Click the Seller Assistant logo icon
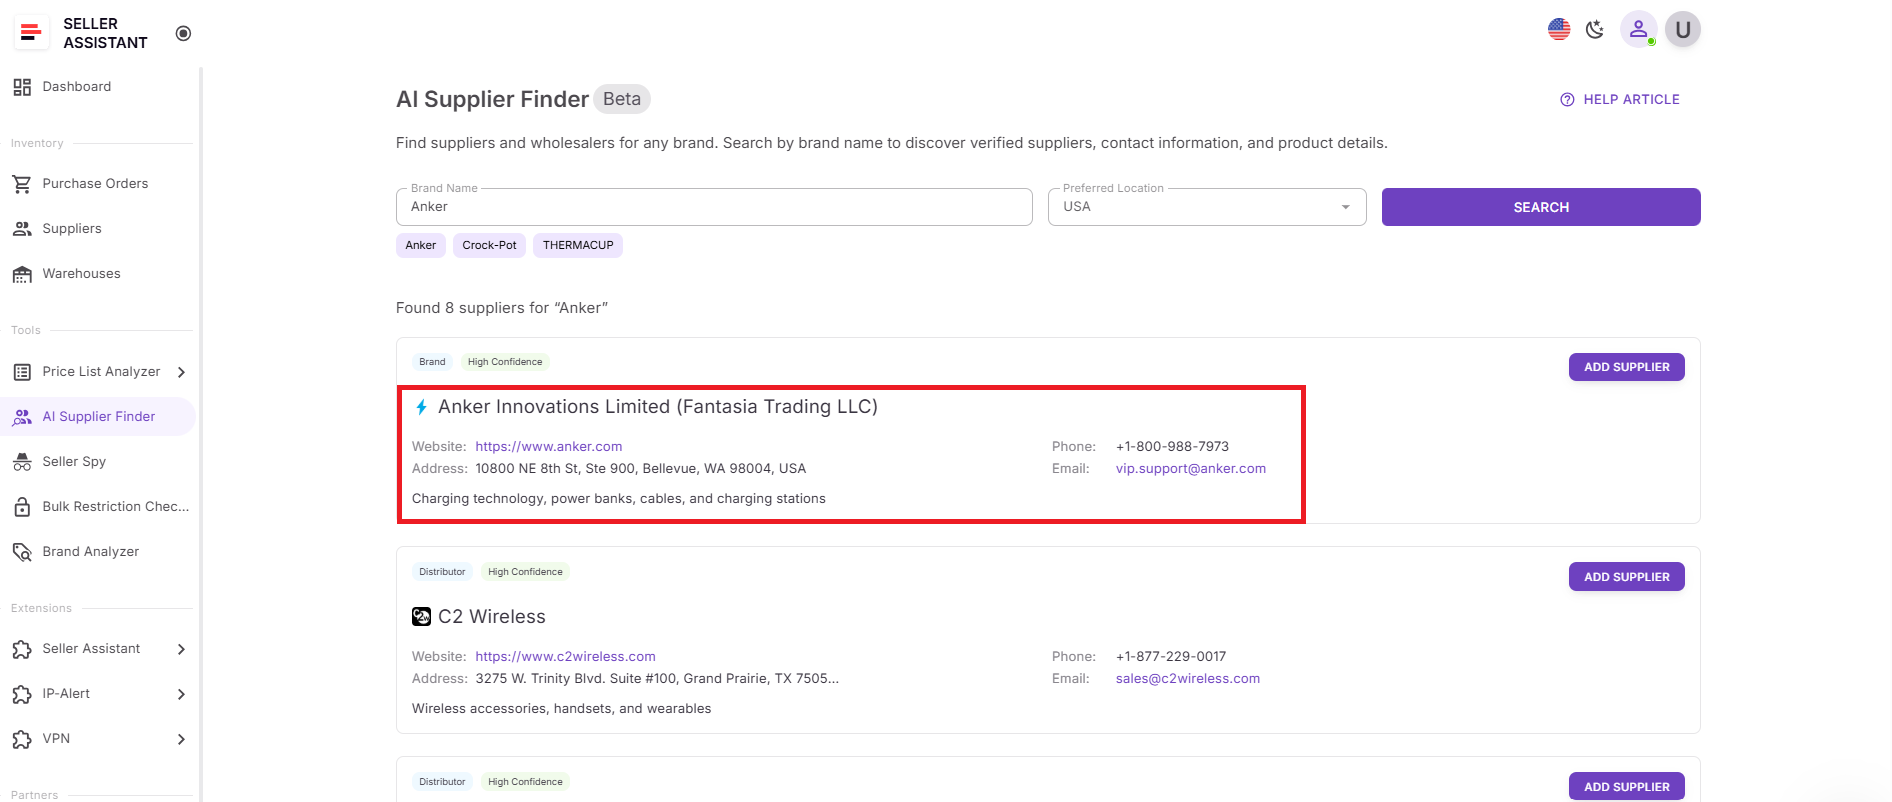 (31, 33)
